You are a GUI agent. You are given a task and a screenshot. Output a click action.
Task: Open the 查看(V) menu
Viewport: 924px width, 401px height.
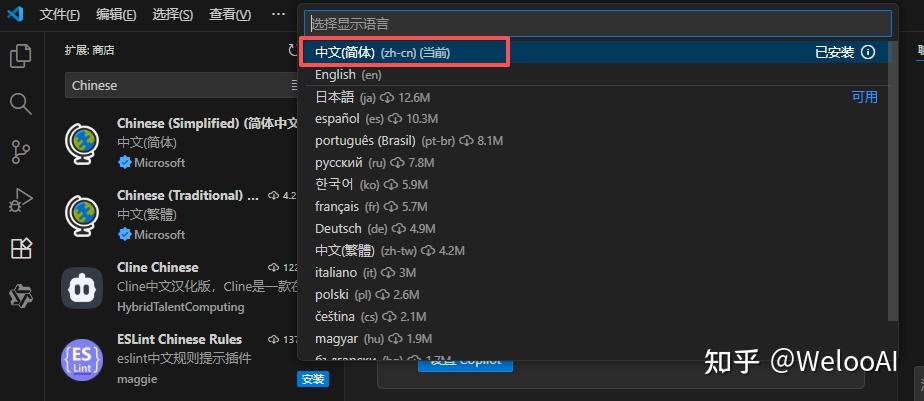(230, 15)
